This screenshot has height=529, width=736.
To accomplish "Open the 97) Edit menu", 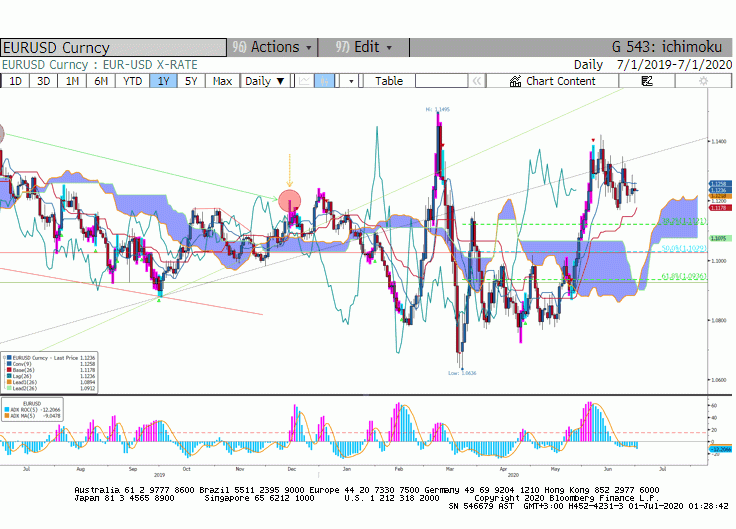I will (x=363, y=47).
